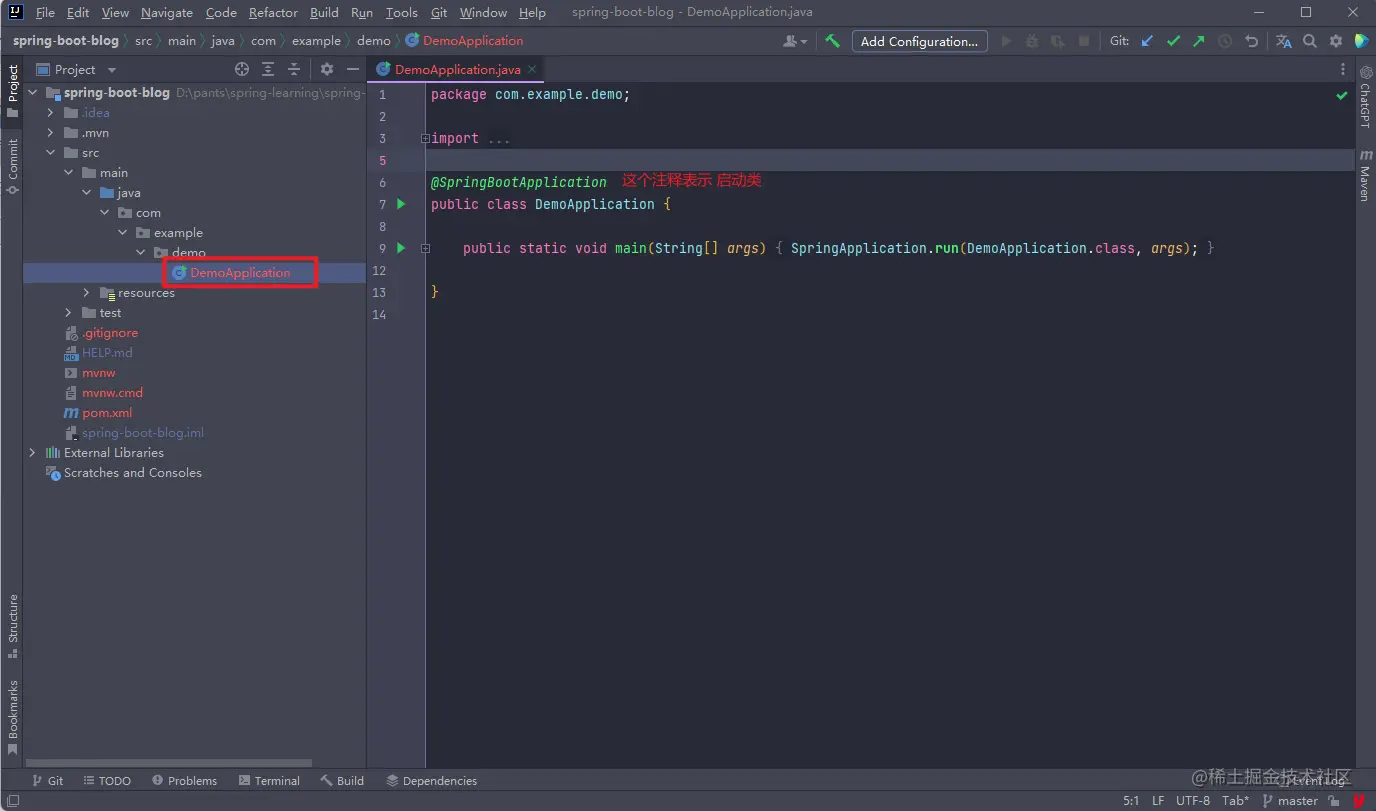
Task: Open the Window menu
Action: 483,13
